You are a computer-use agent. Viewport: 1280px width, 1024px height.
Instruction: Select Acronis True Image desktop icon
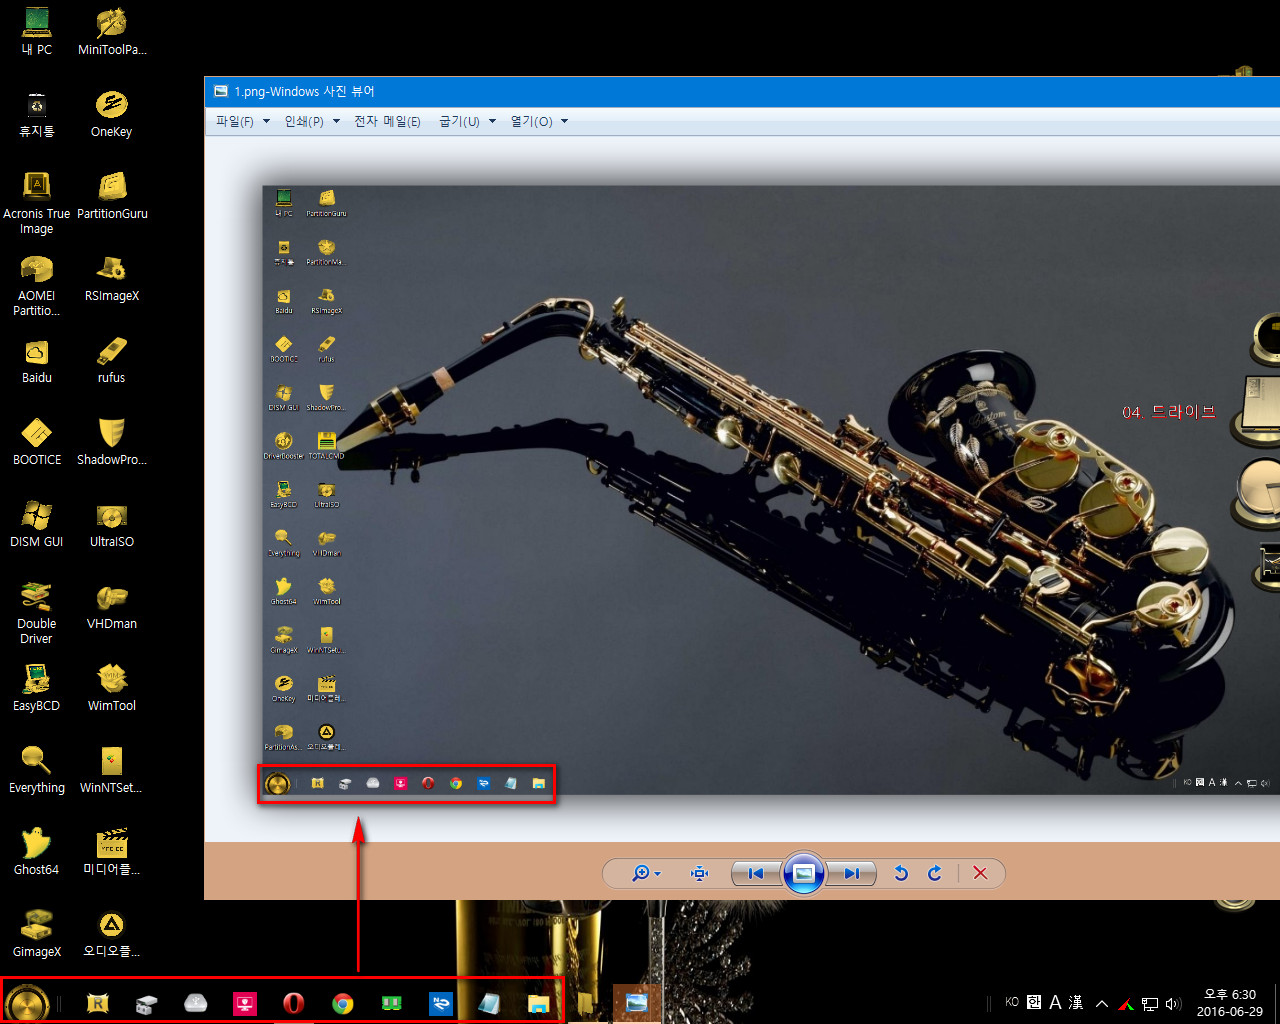[x=37, y=203]
